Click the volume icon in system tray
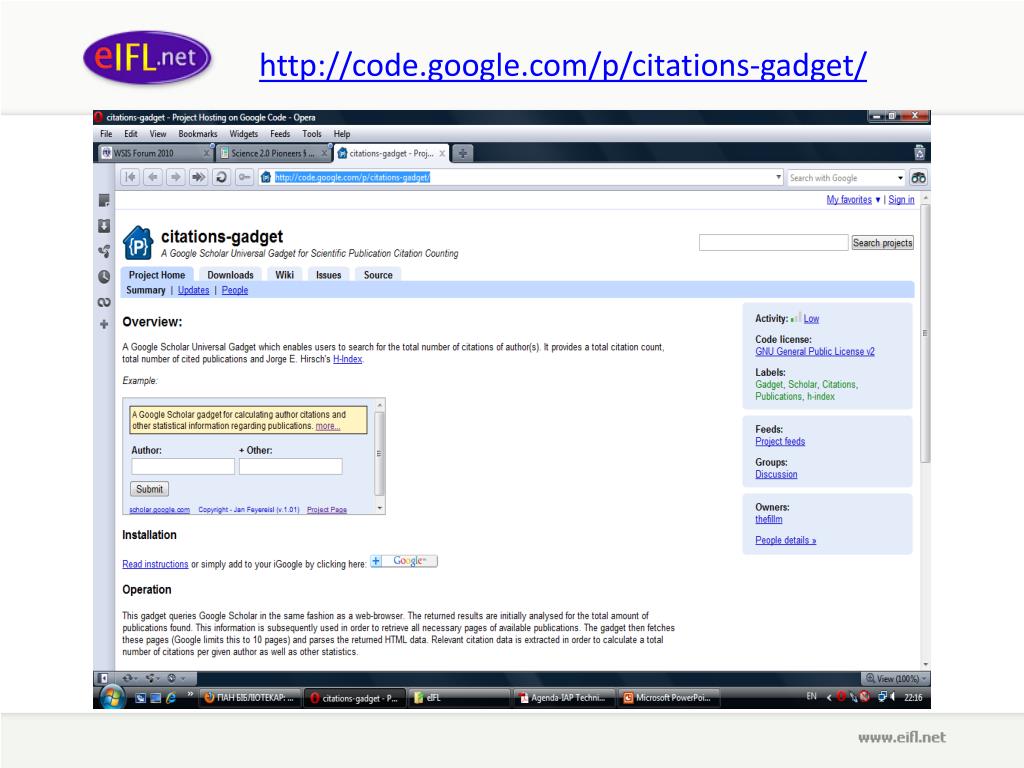Viewport: 1024px width, 768px height. pyautogui.click(x=892, y=697)
